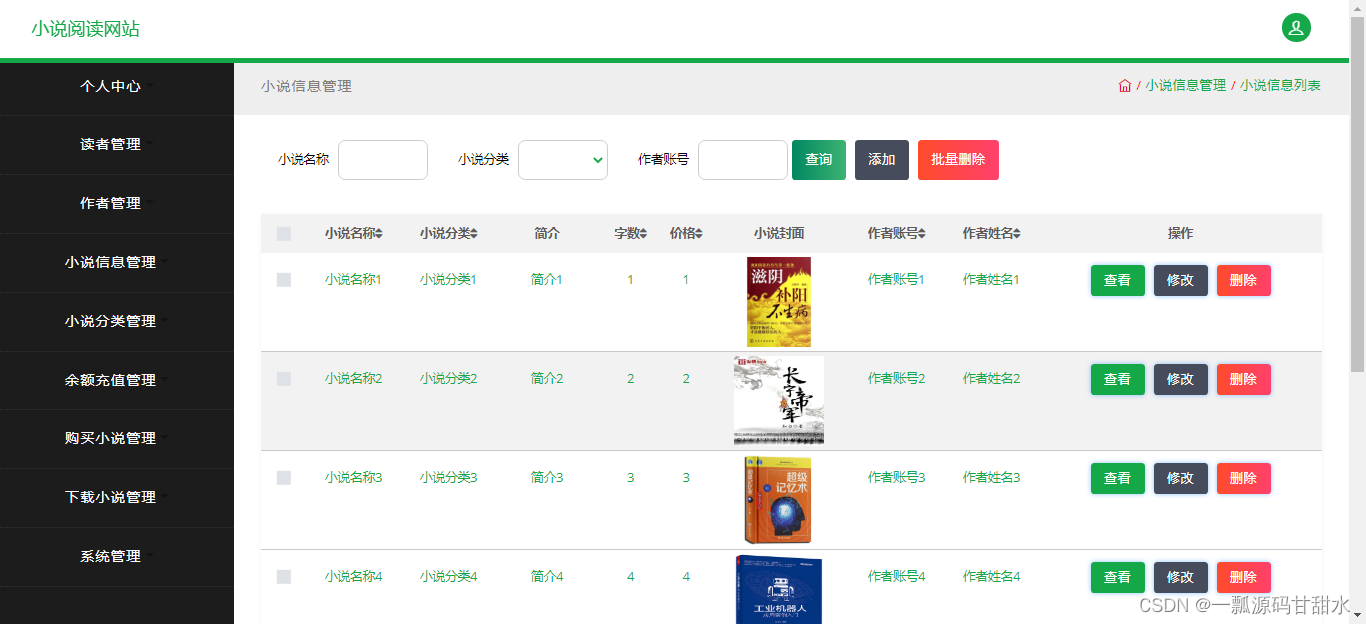
Task: Delete 小说名称1 with 删除 button
Action: (1243, 280)
